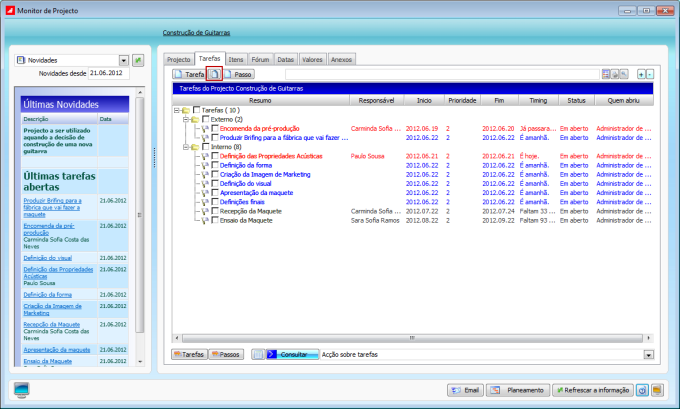Switch to the Tarefas tab
The height and width of the screenshot is (409, 680).
pos(209,58)
